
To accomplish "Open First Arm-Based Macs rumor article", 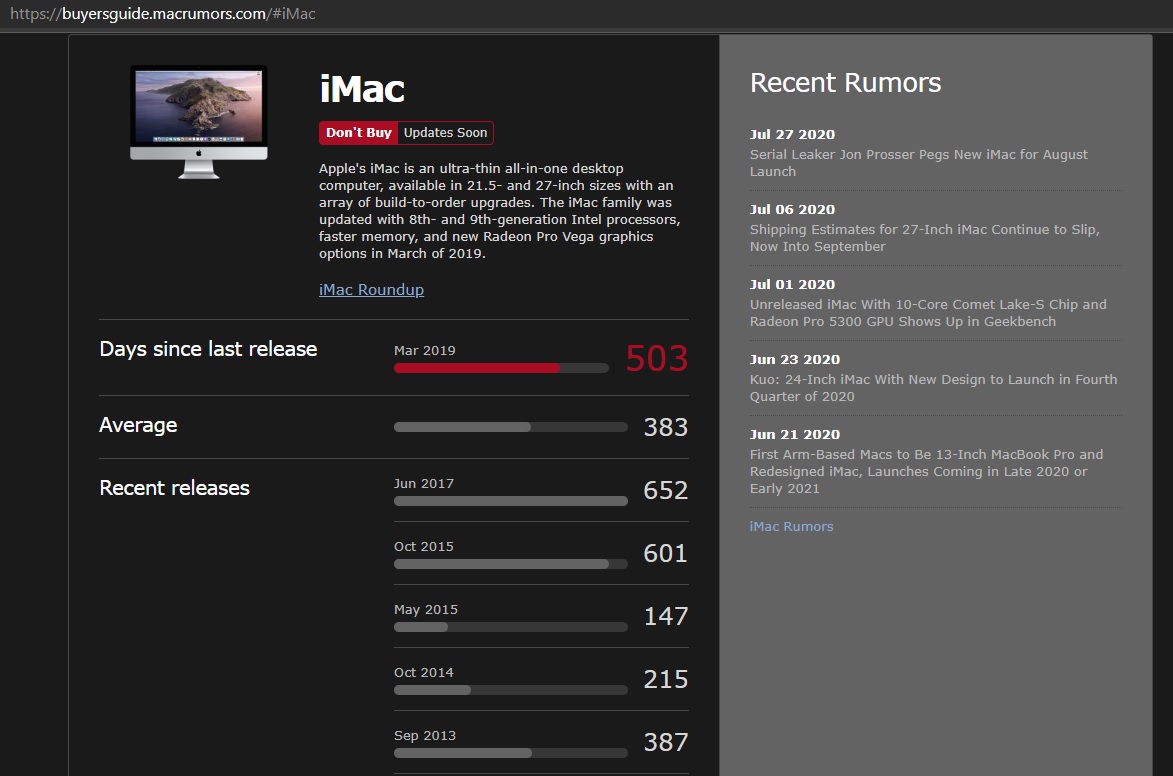I will (926, 471).
